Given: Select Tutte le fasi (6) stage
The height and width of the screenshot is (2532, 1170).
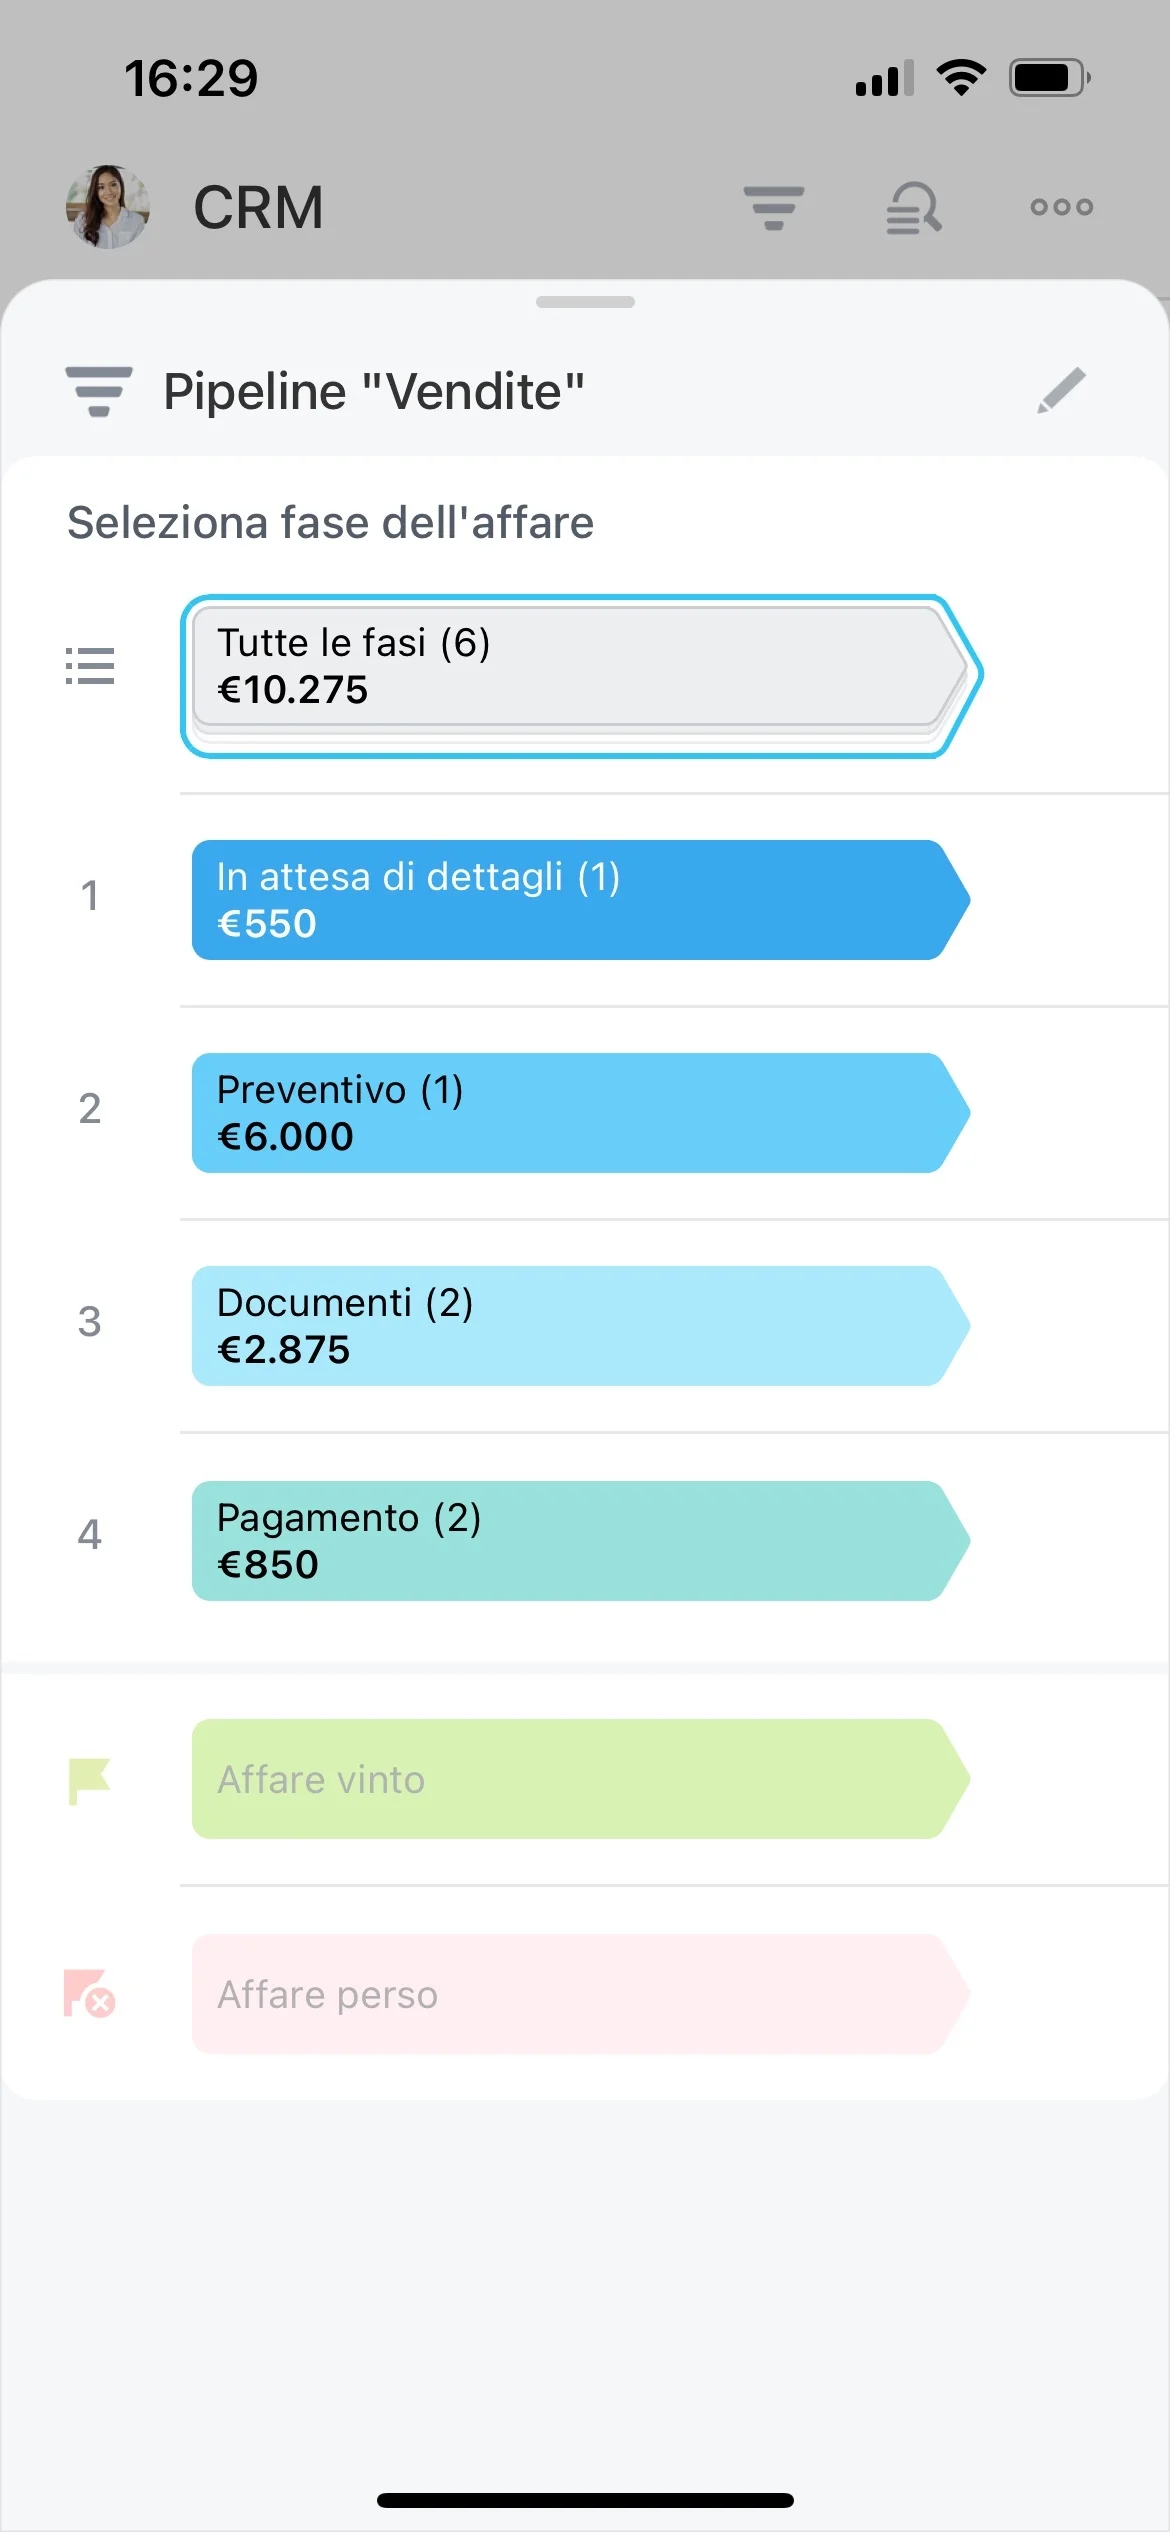Looking at the screenshot, I should [582, 676].
